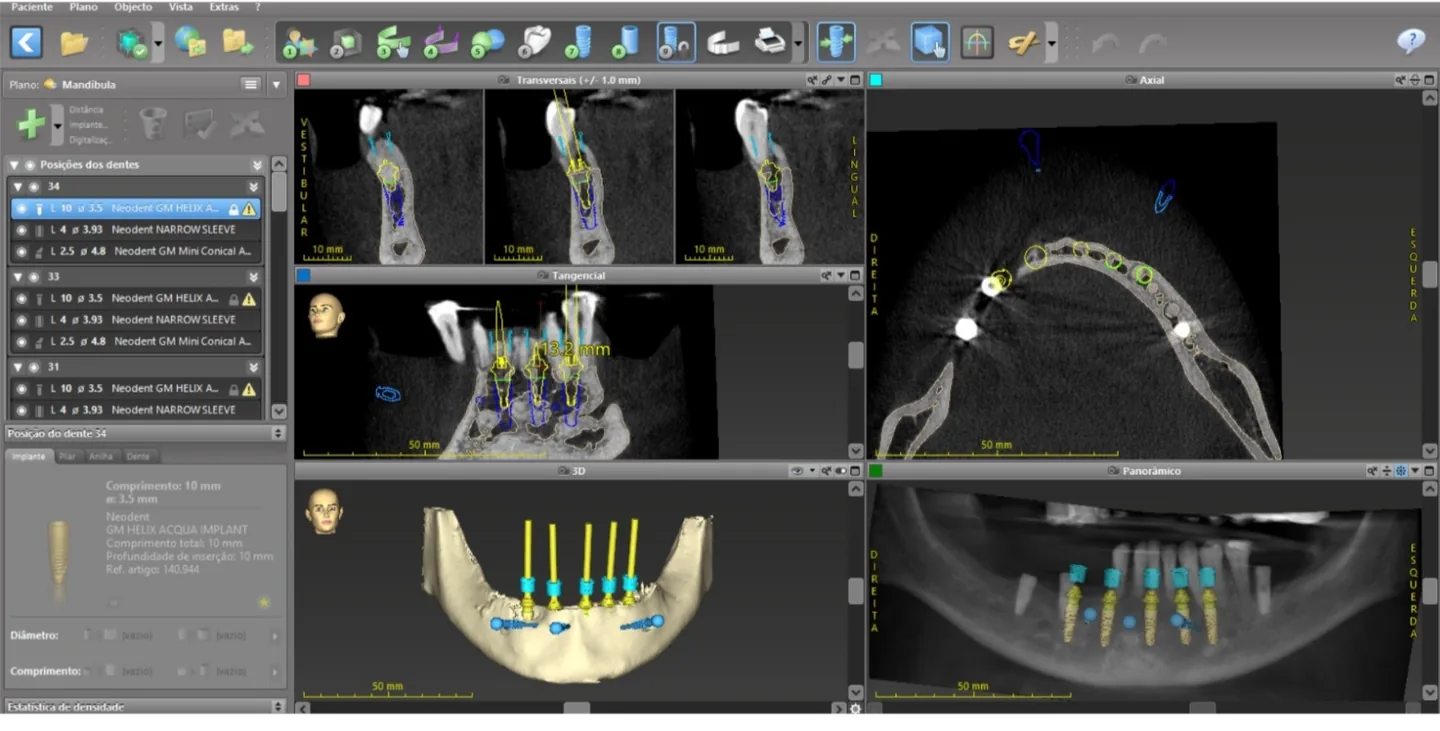
Task: Toggle visibility of tooth 31 group
Action: tap(34, 367)
